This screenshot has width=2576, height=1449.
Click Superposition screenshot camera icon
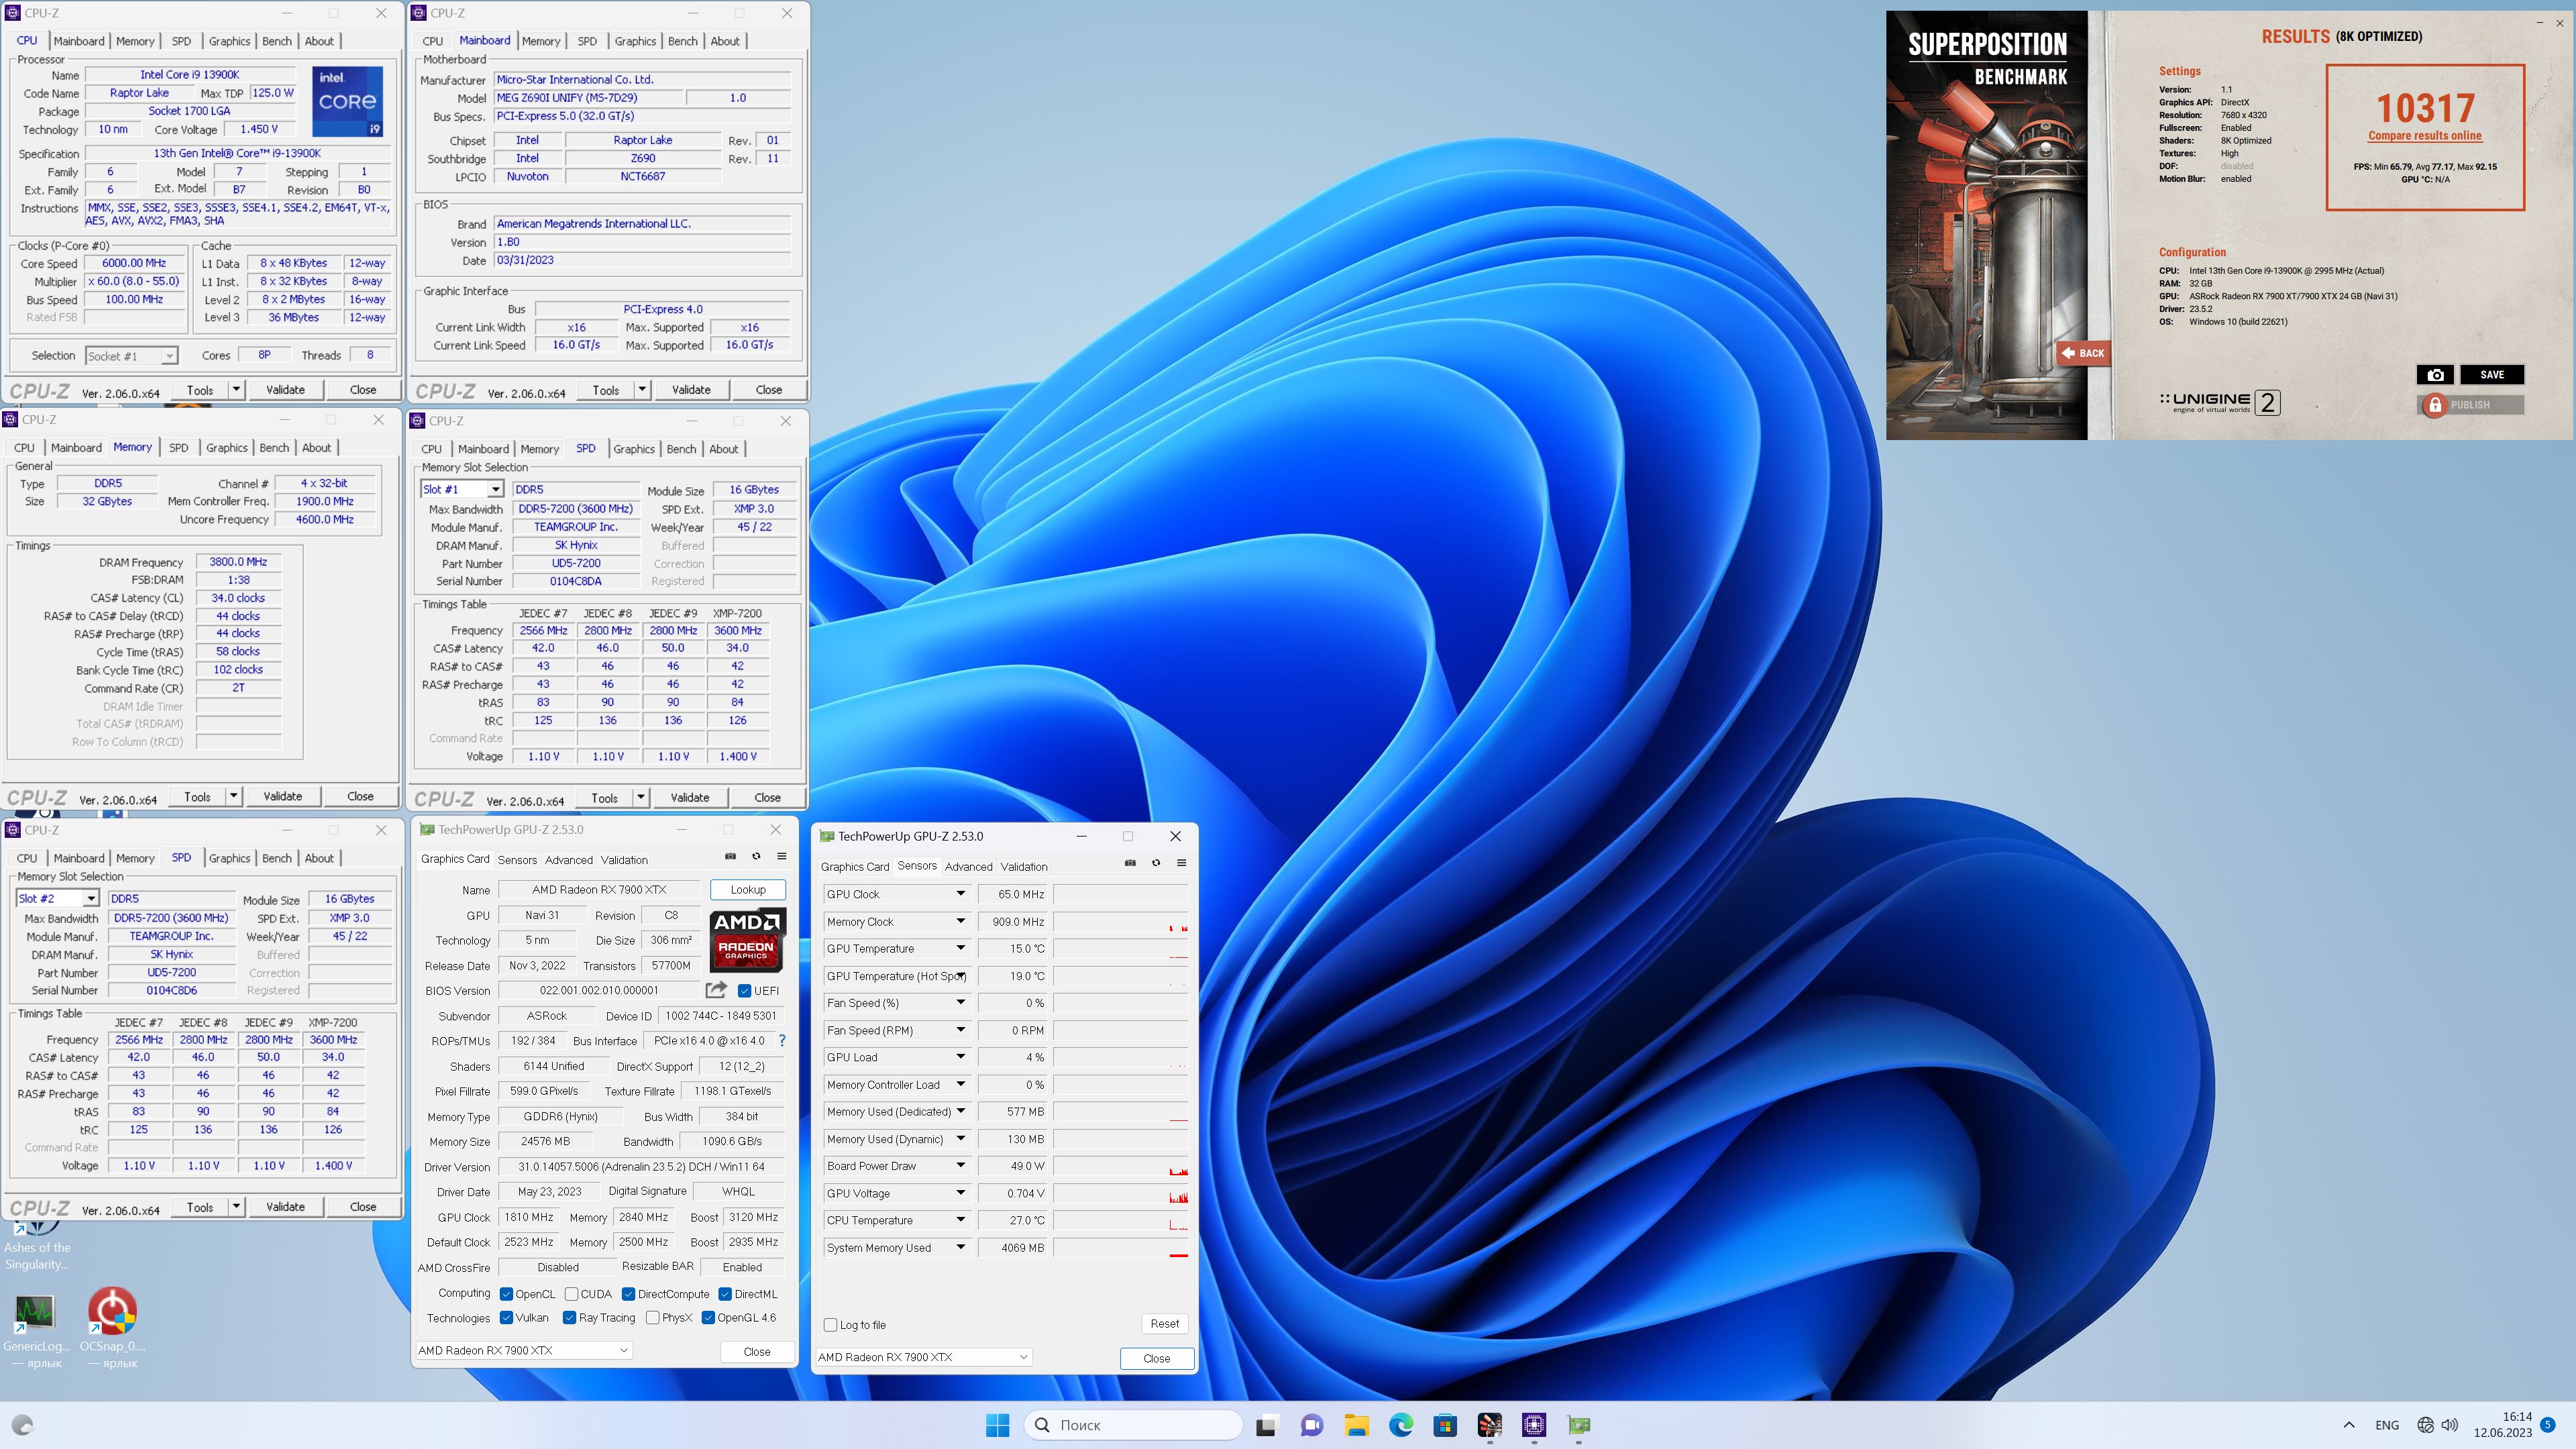2435,375
